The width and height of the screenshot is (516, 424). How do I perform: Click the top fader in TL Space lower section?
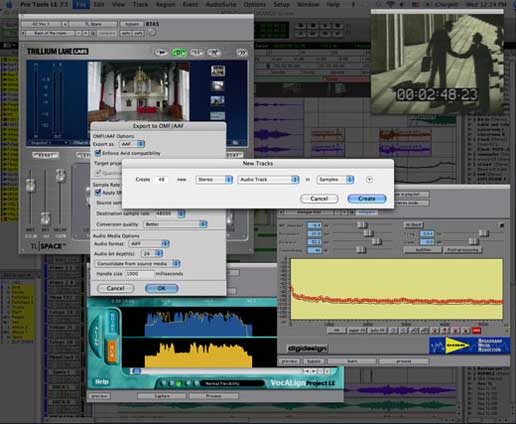60,175
